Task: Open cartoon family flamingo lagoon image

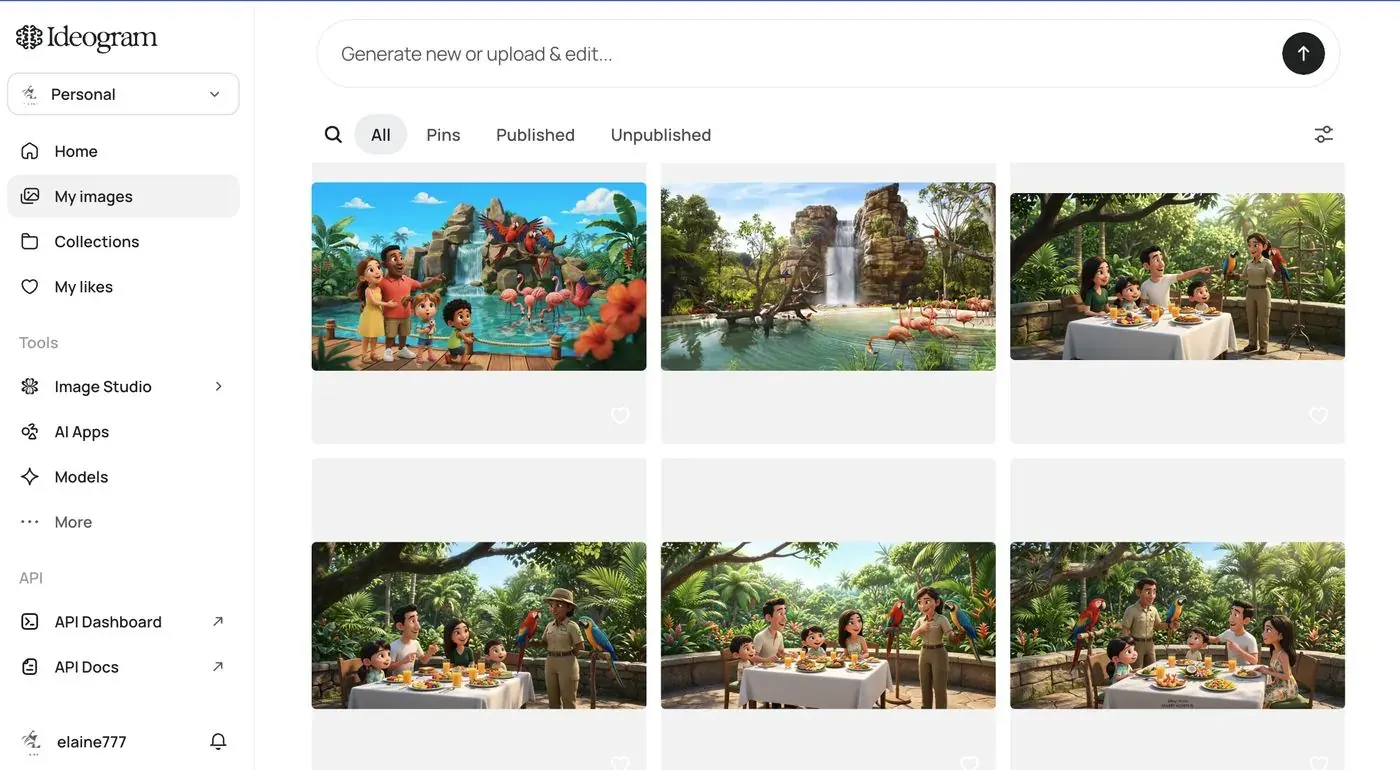Action: (x=479, y=276)
